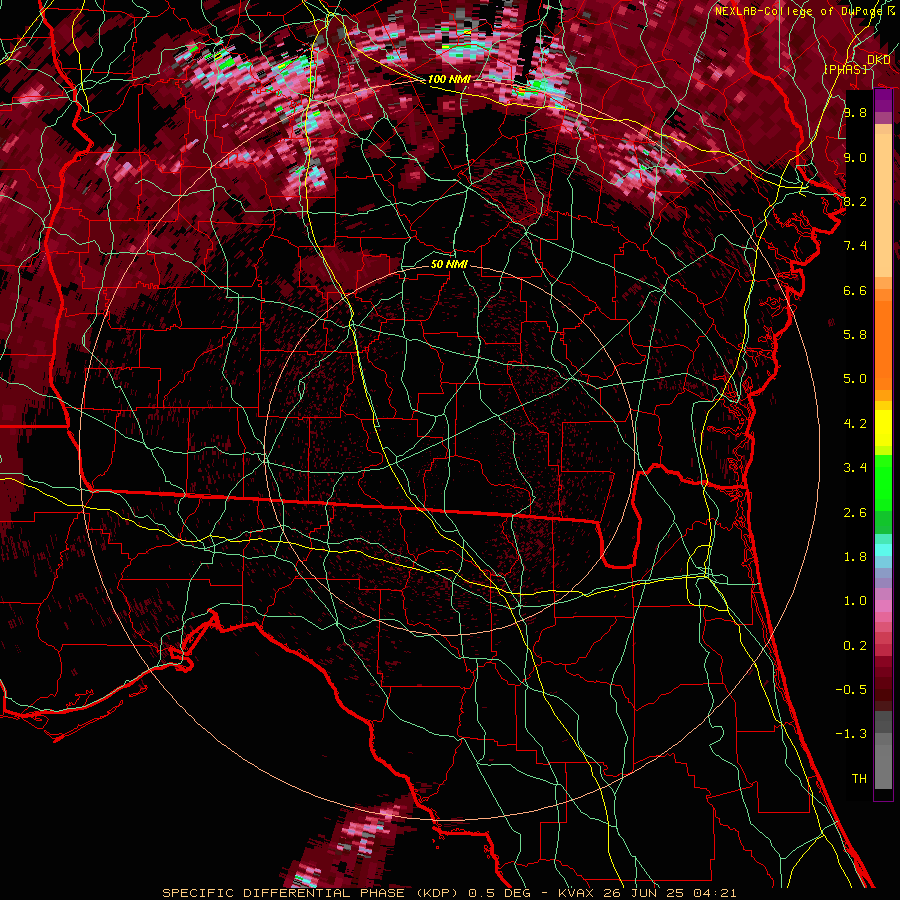Pick the yellow band in the color bar

(x=883, y=428)
